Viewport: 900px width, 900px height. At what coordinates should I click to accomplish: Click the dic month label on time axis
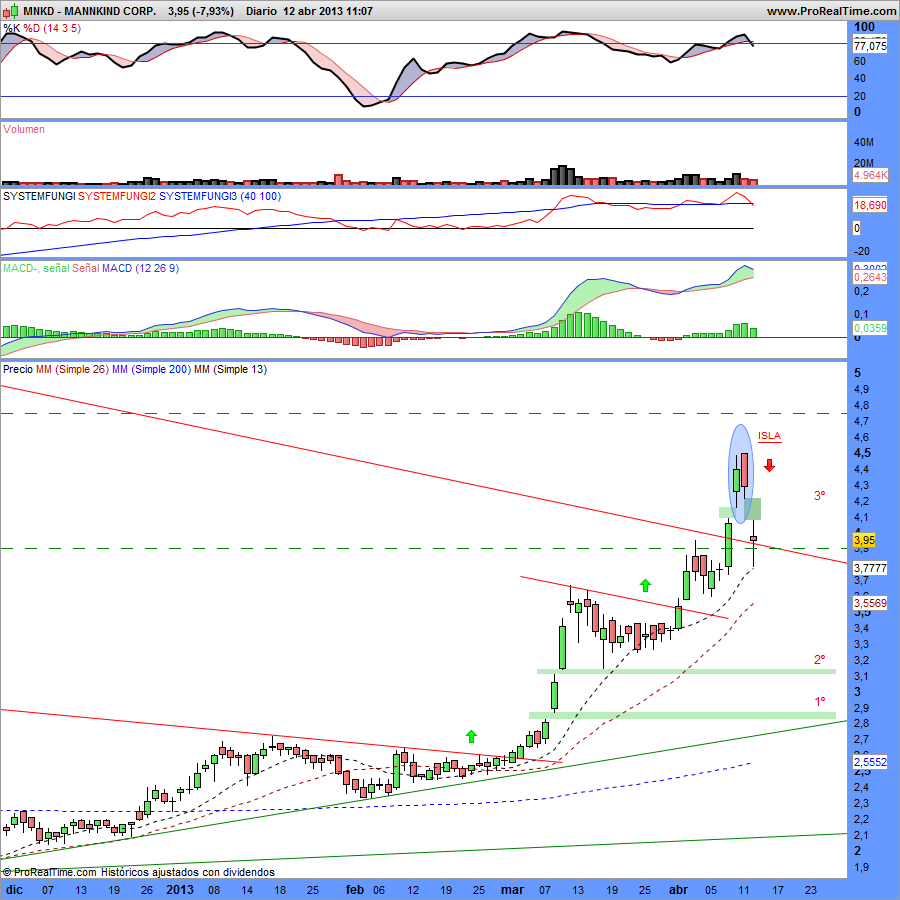(x=14, y=890)
